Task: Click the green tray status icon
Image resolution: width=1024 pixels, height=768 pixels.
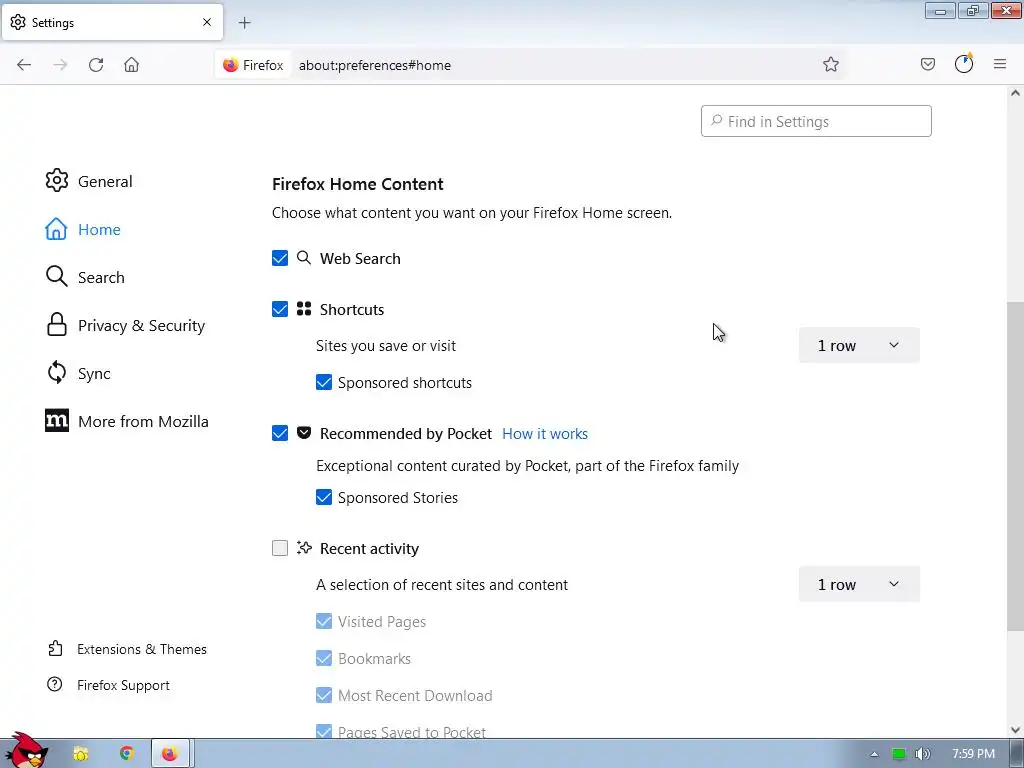Action: tap(899, 754)
